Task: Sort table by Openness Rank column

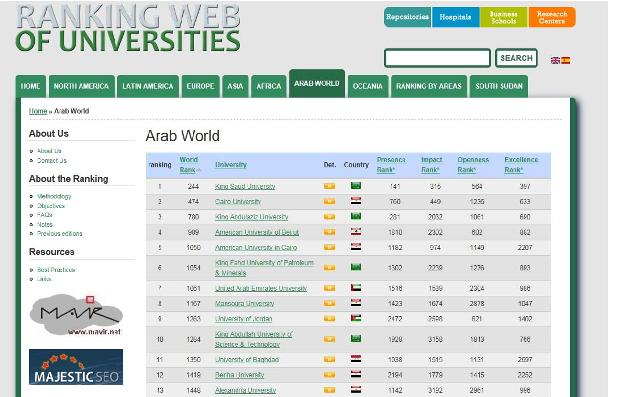Action: point(473,164)
